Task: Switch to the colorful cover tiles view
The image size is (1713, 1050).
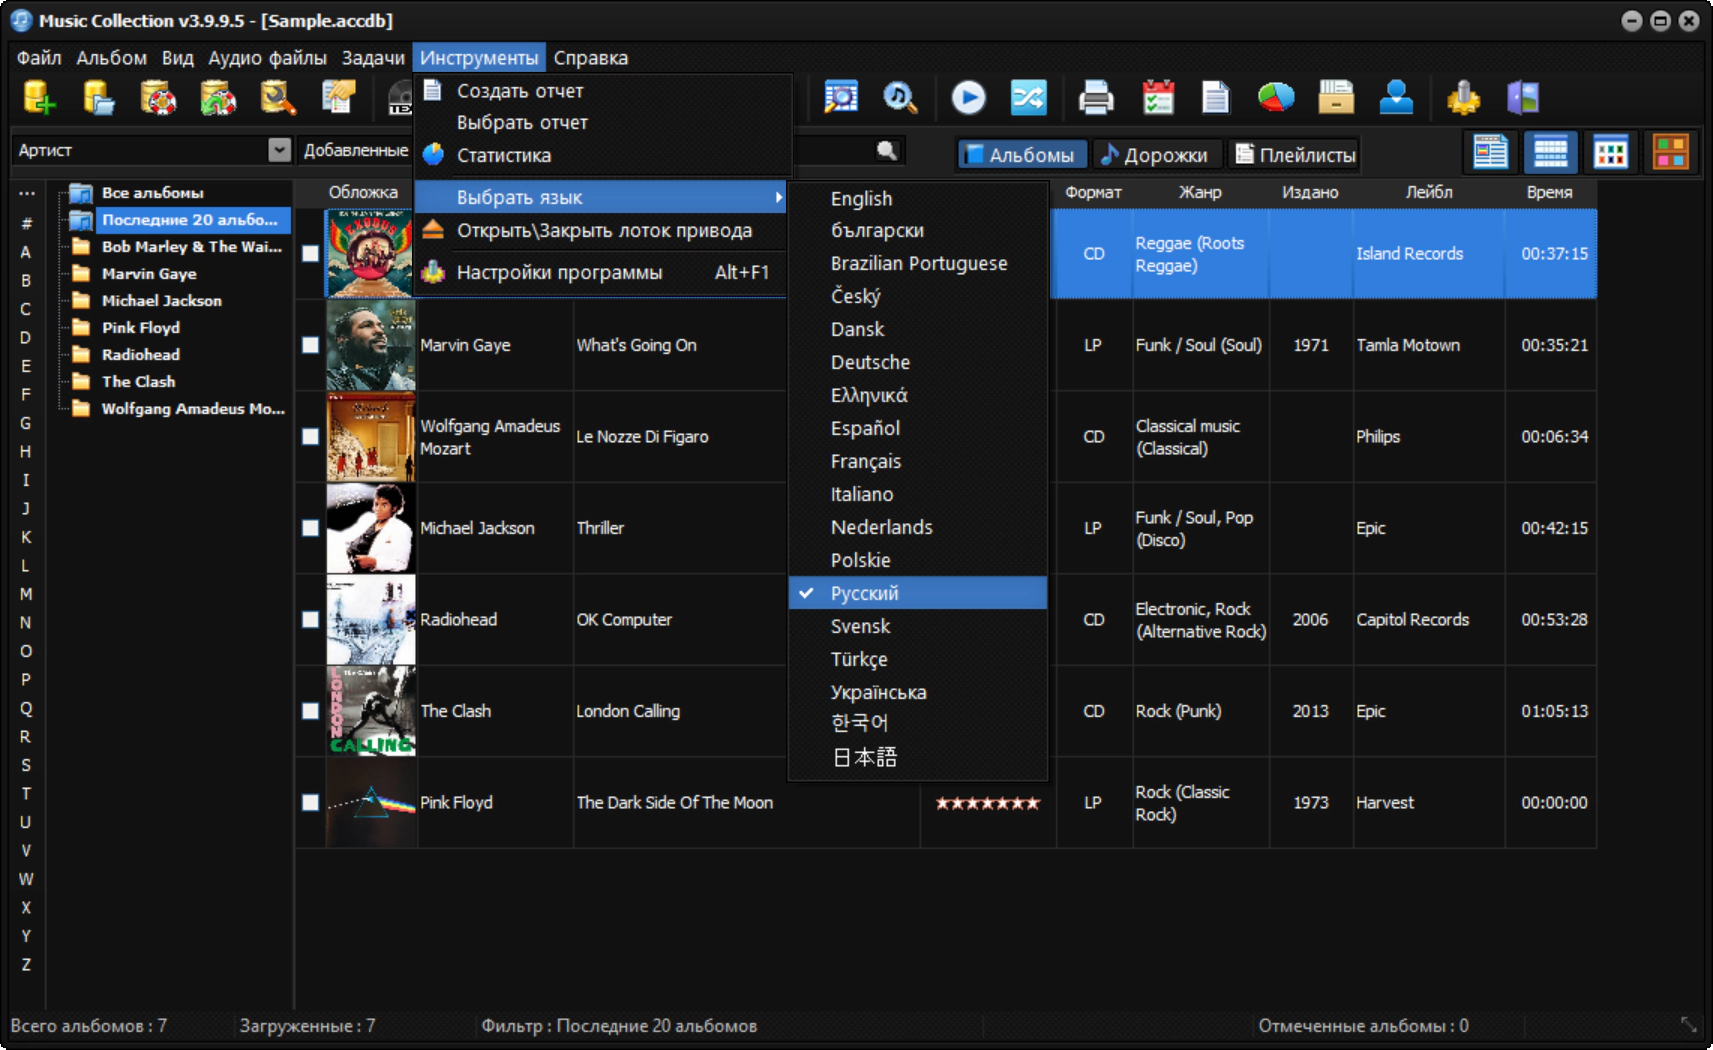Action: [x=1670, y=152]
